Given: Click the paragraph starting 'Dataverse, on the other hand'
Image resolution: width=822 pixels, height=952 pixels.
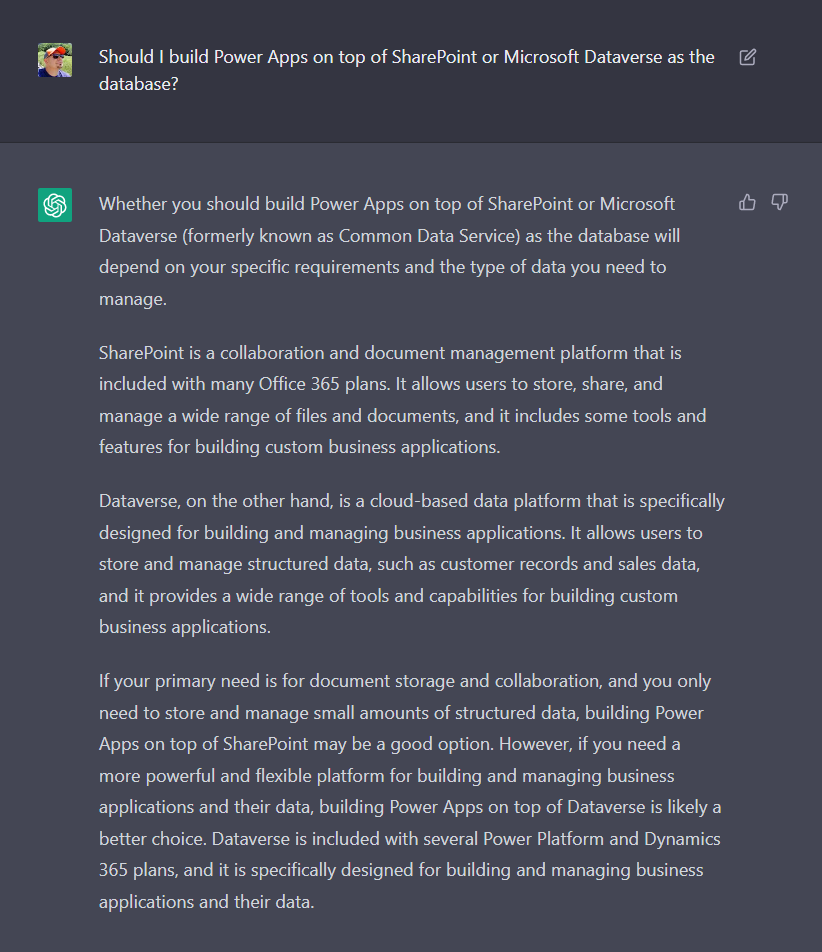Looking at the screenshot, I should [x=412, y=563].
